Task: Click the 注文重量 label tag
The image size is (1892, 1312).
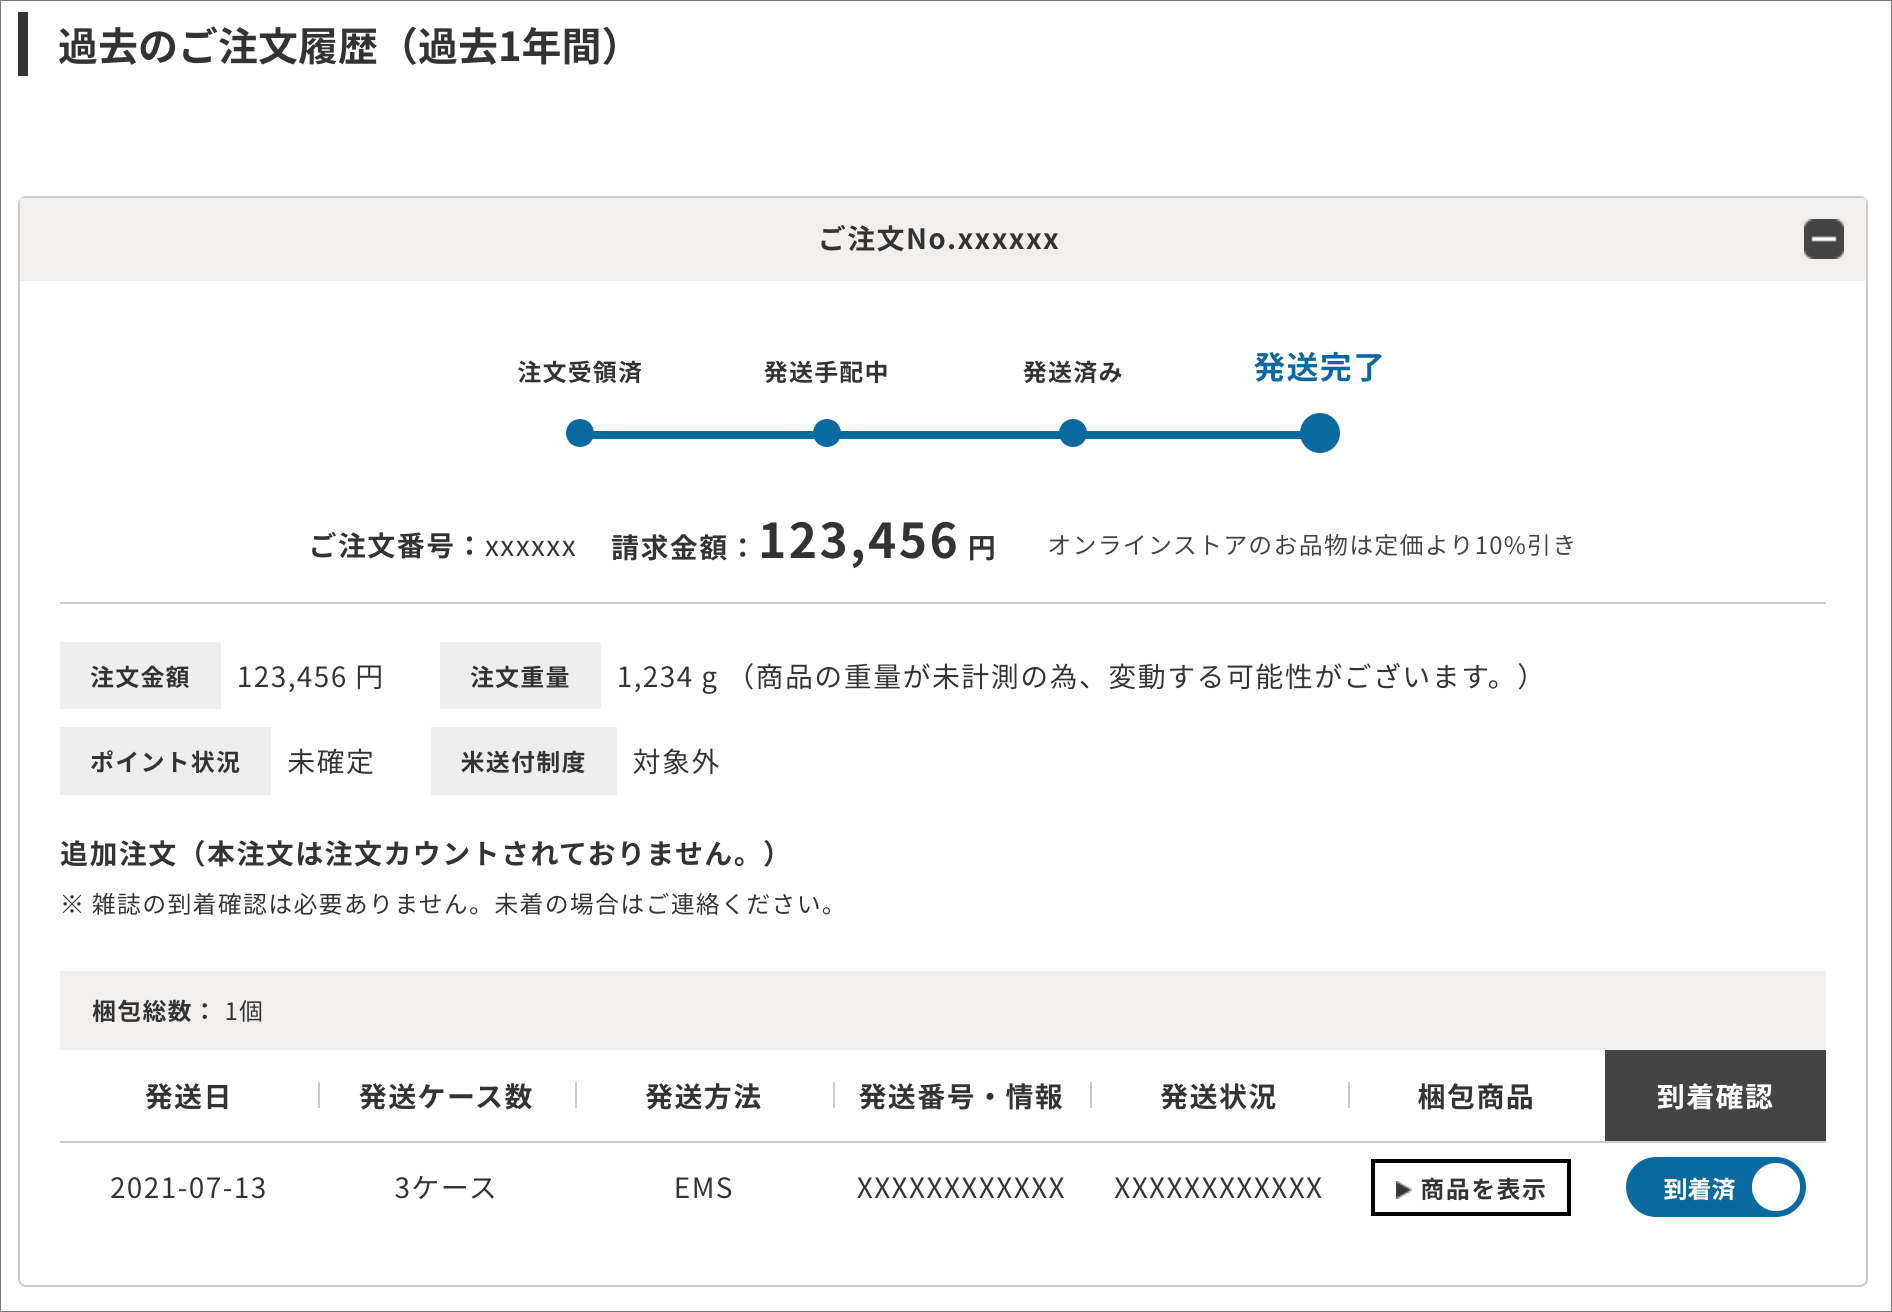Action: (520, 677)
